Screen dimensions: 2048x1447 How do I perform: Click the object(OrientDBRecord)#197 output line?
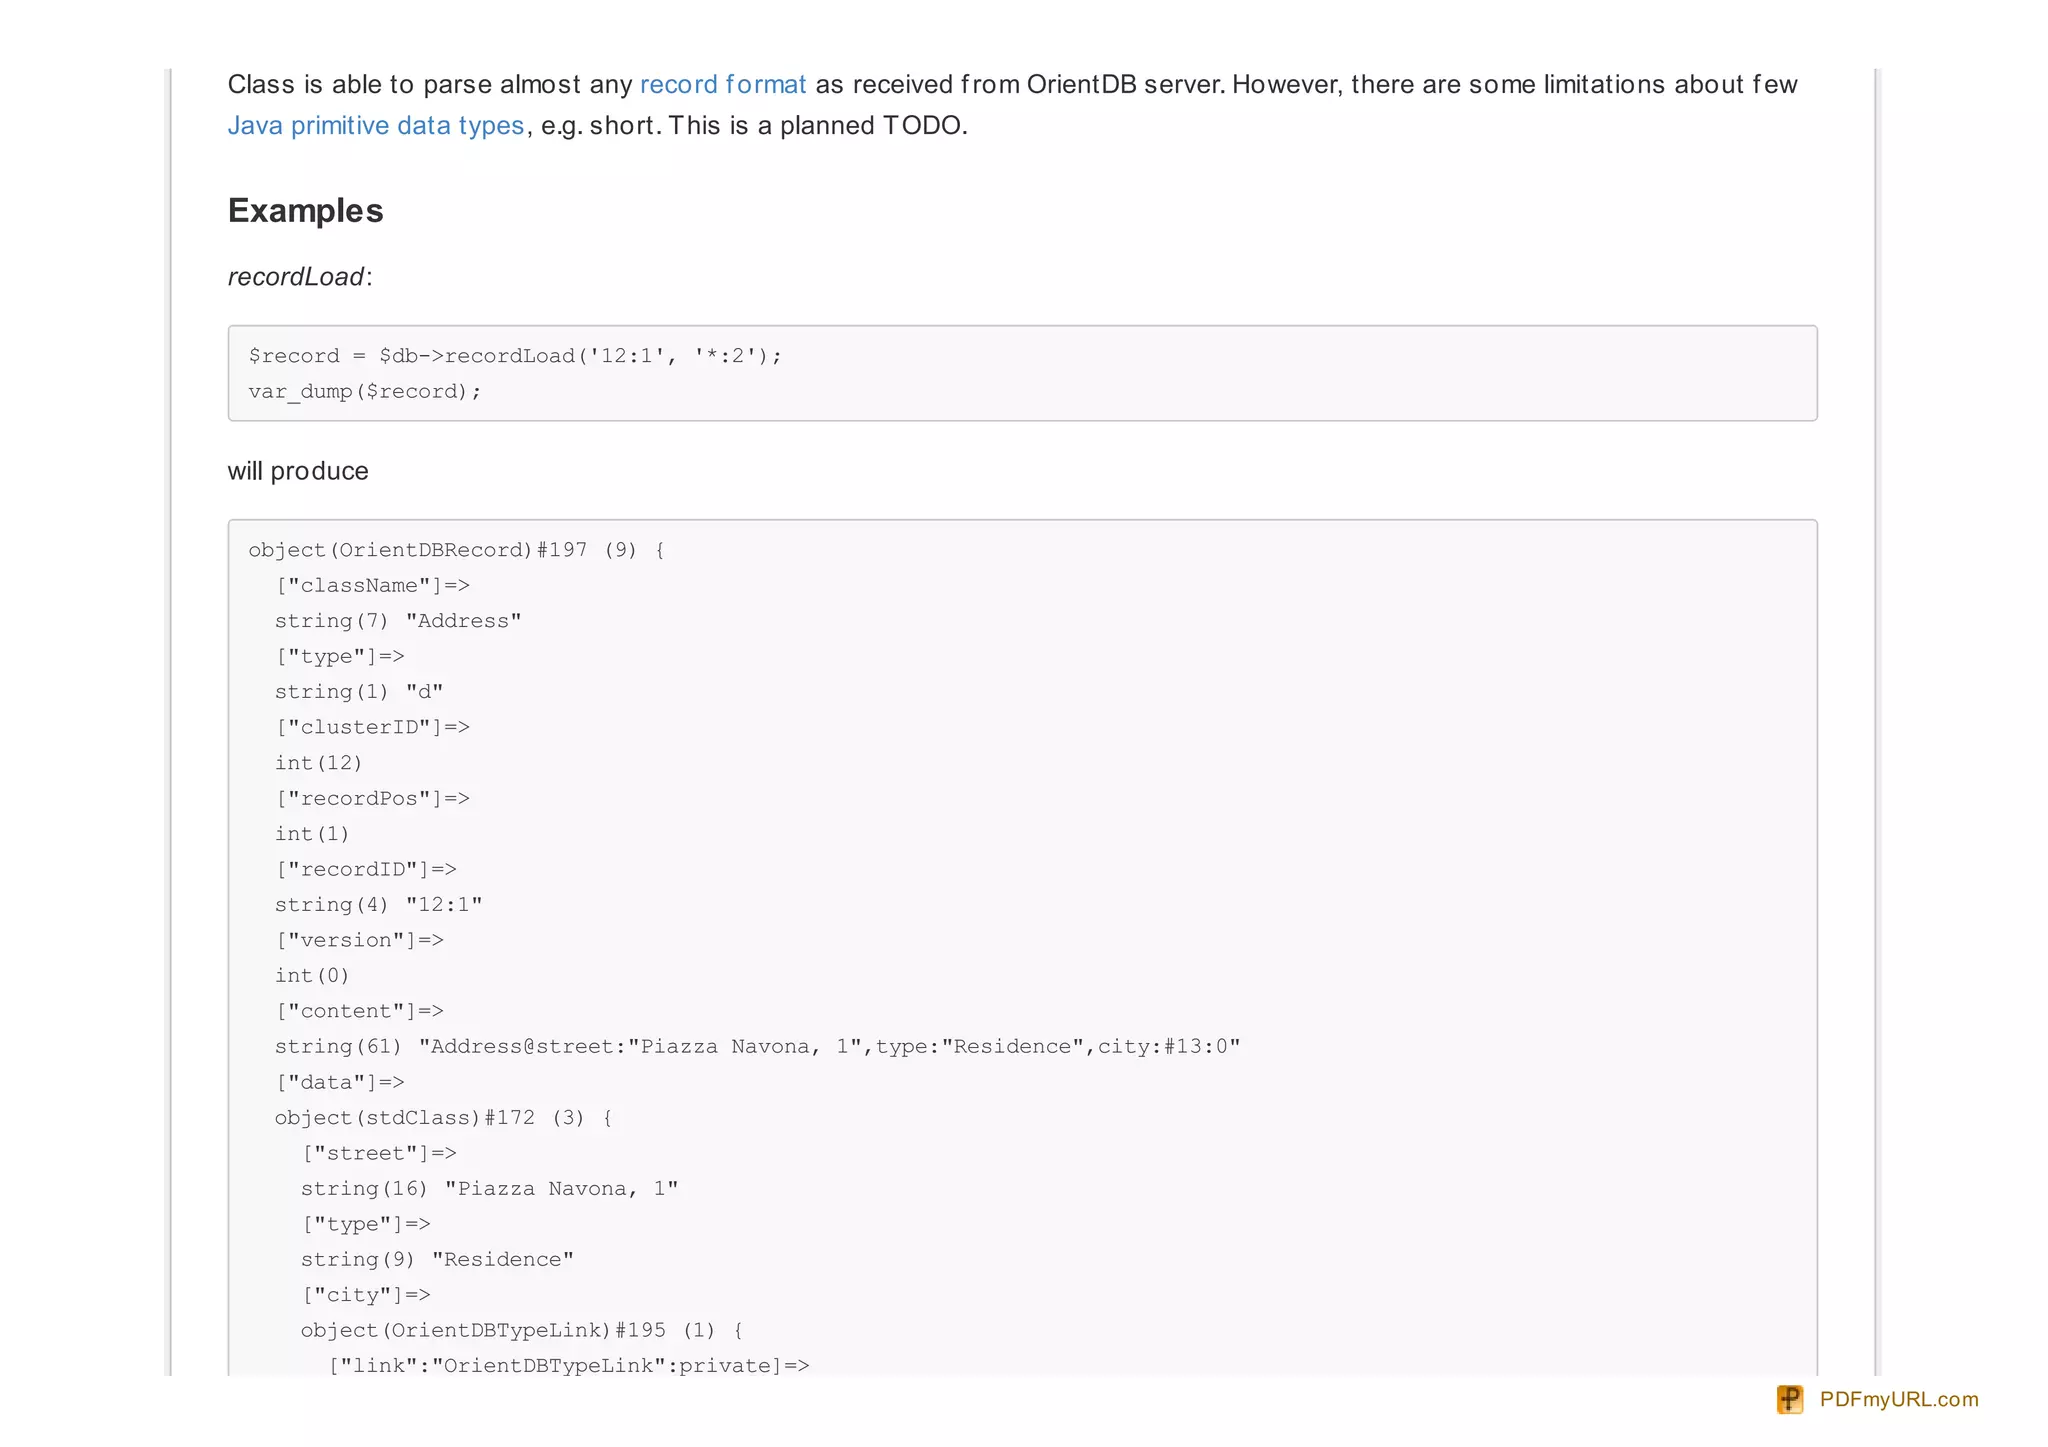456,550
